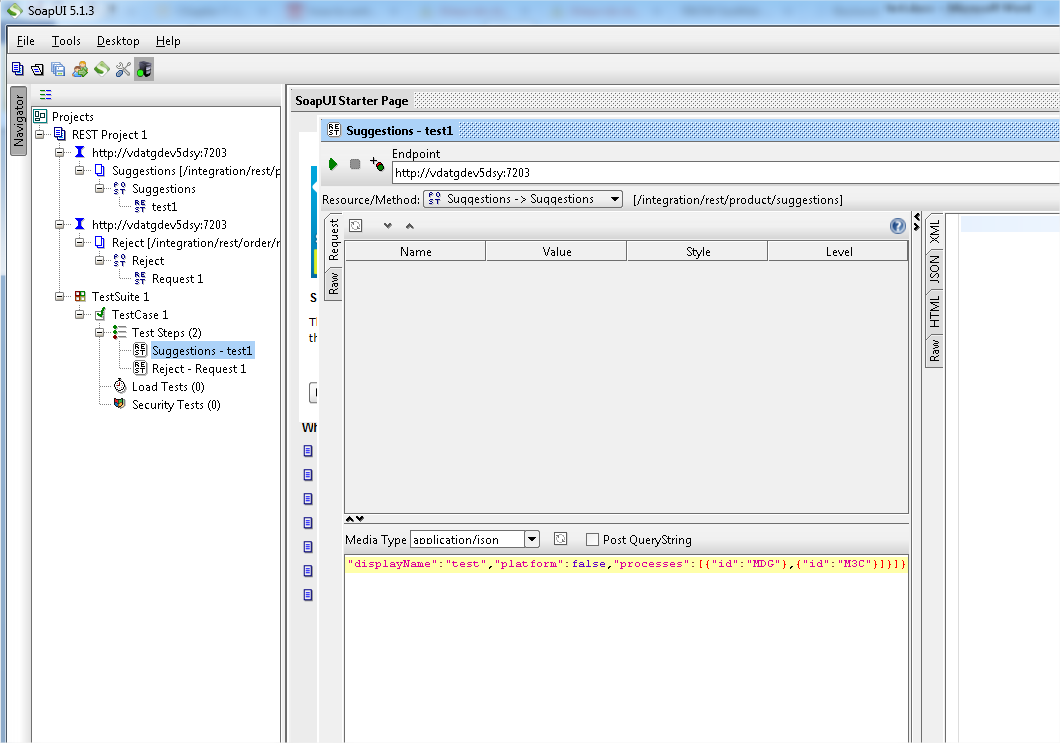Open the blue help icon in request editor
Viewport: 1060px width, 743px height.
[898, 226]
